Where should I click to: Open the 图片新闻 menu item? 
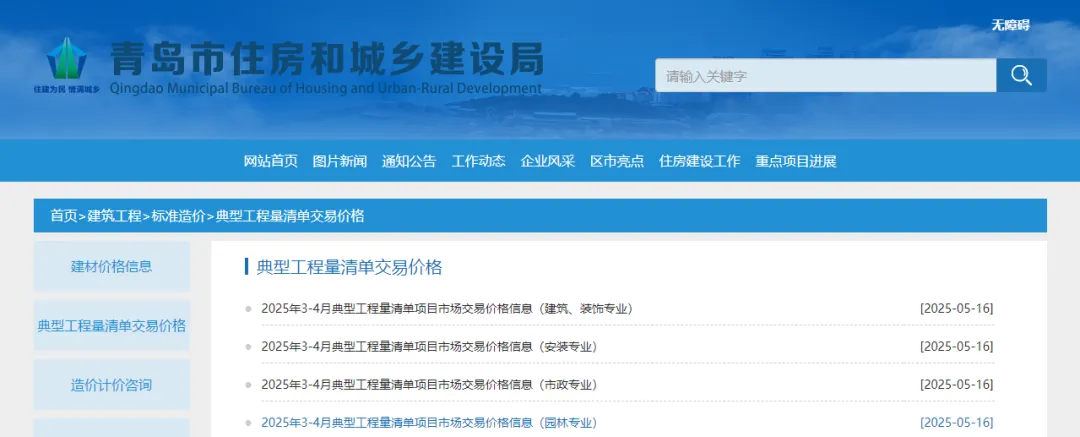(x=339, y=161)
